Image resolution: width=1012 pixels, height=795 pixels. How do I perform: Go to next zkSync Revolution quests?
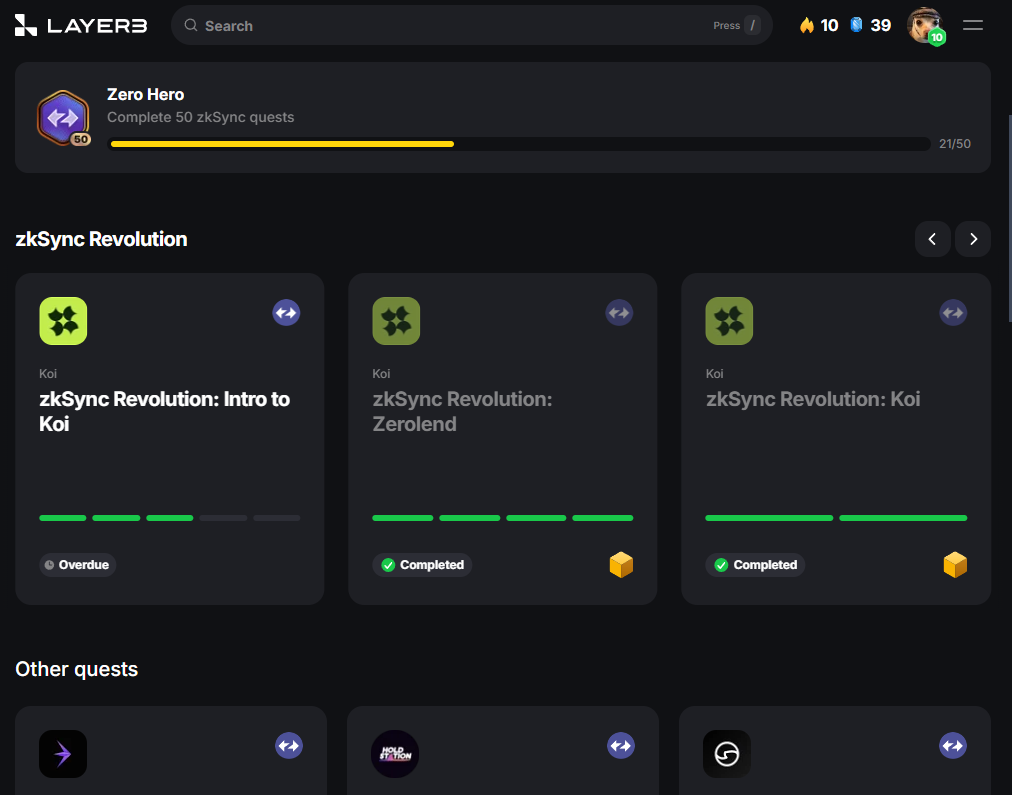[973, 239]
